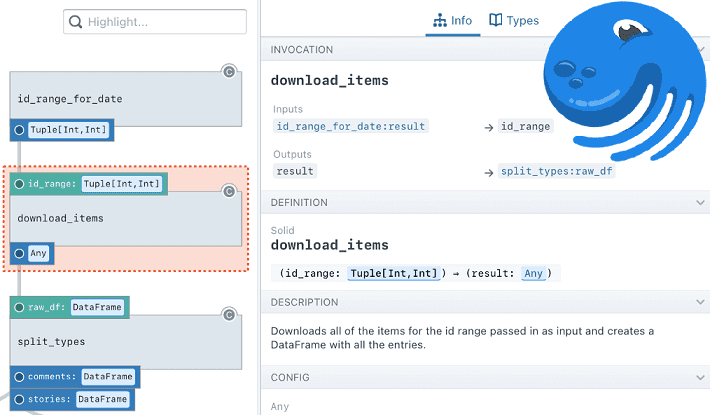The image size is (710, 415).
Task: Collapse the DEFINITION section chevron
Action: click(x=700, y=202)
